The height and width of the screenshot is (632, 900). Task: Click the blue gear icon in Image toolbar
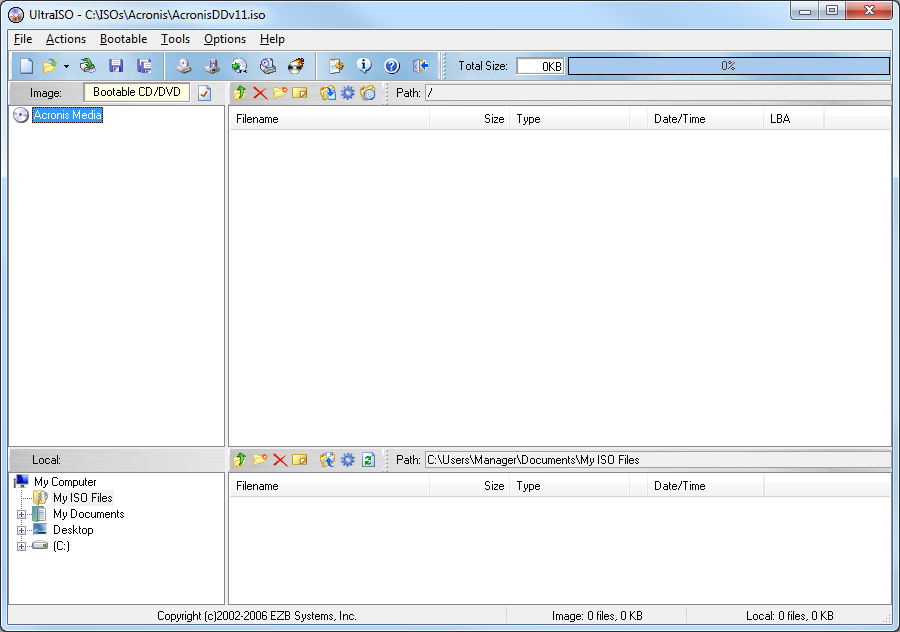(348, 92)
